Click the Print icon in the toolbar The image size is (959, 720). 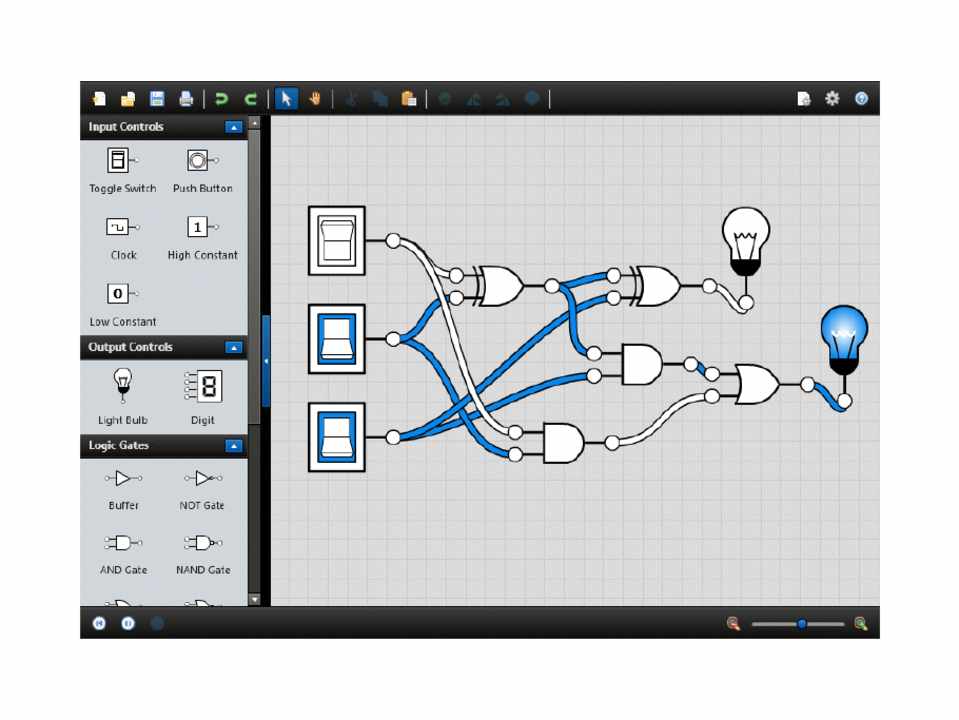[186, 98]
